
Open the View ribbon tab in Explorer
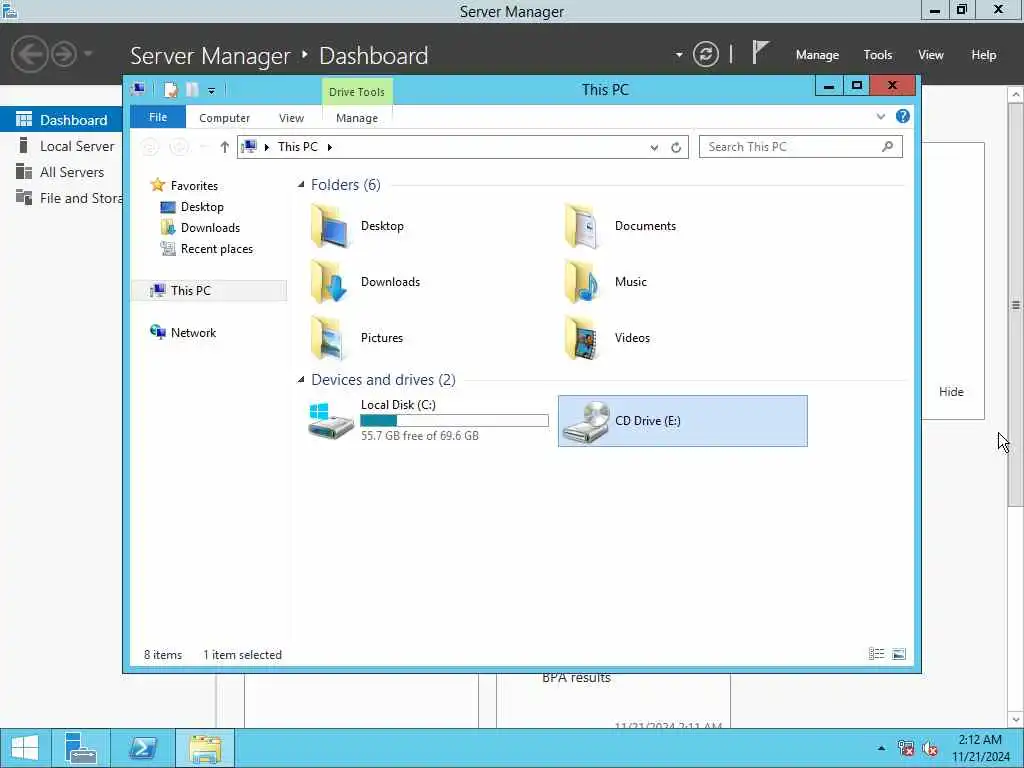point(291,118)
